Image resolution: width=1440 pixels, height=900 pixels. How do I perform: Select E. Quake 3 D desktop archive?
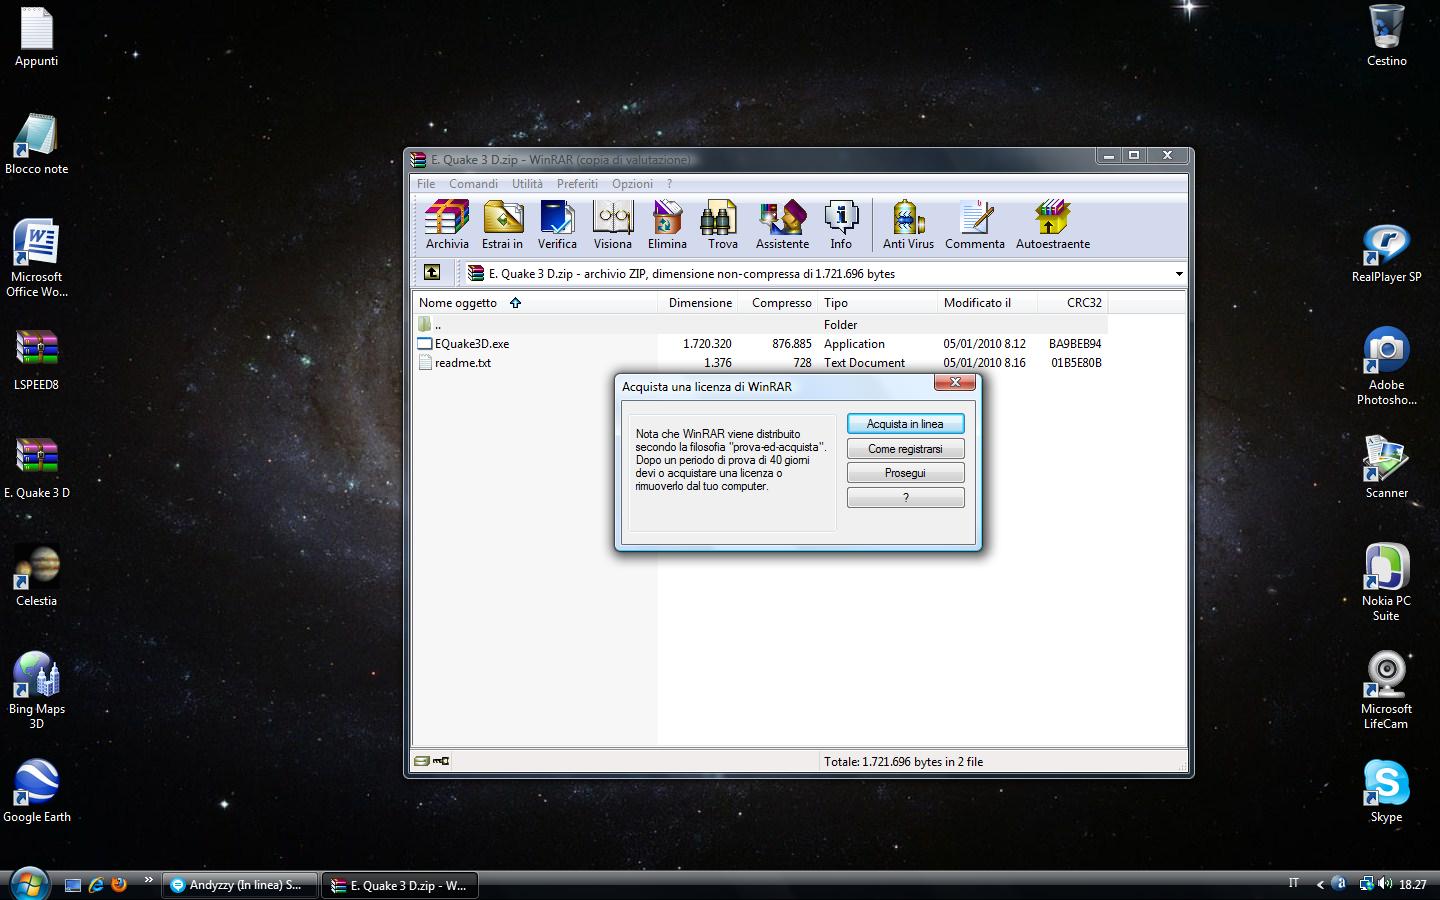pyautogui.click(x=37, y=468)
